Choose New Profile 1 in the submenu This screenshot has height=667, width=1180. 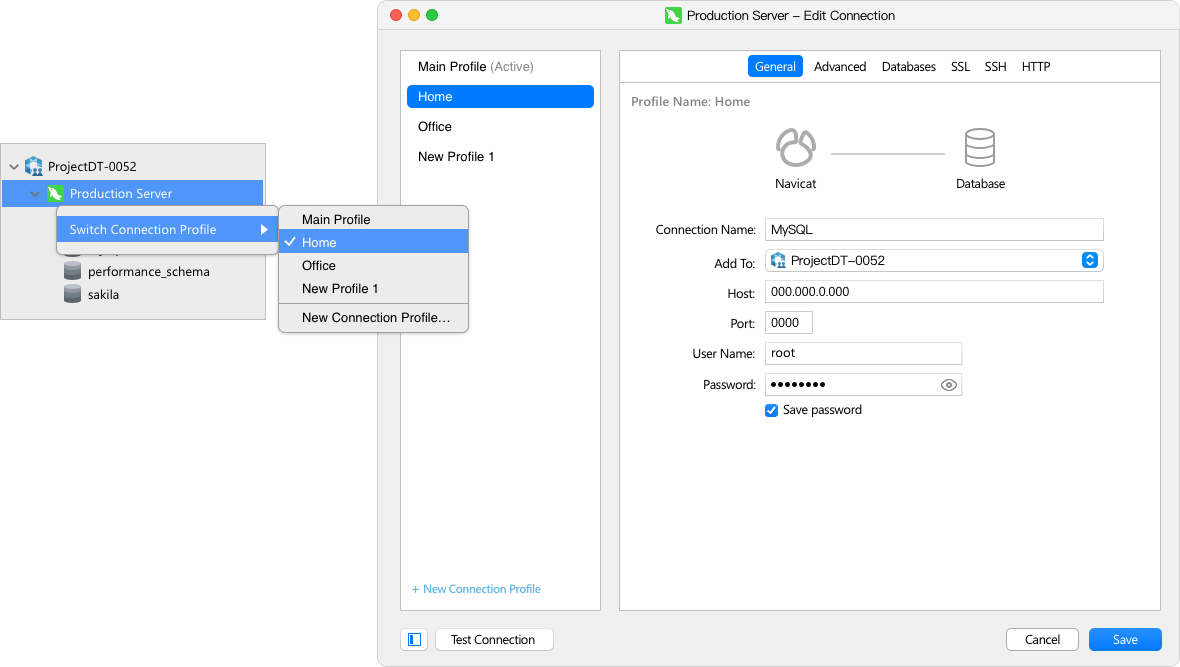373,288
